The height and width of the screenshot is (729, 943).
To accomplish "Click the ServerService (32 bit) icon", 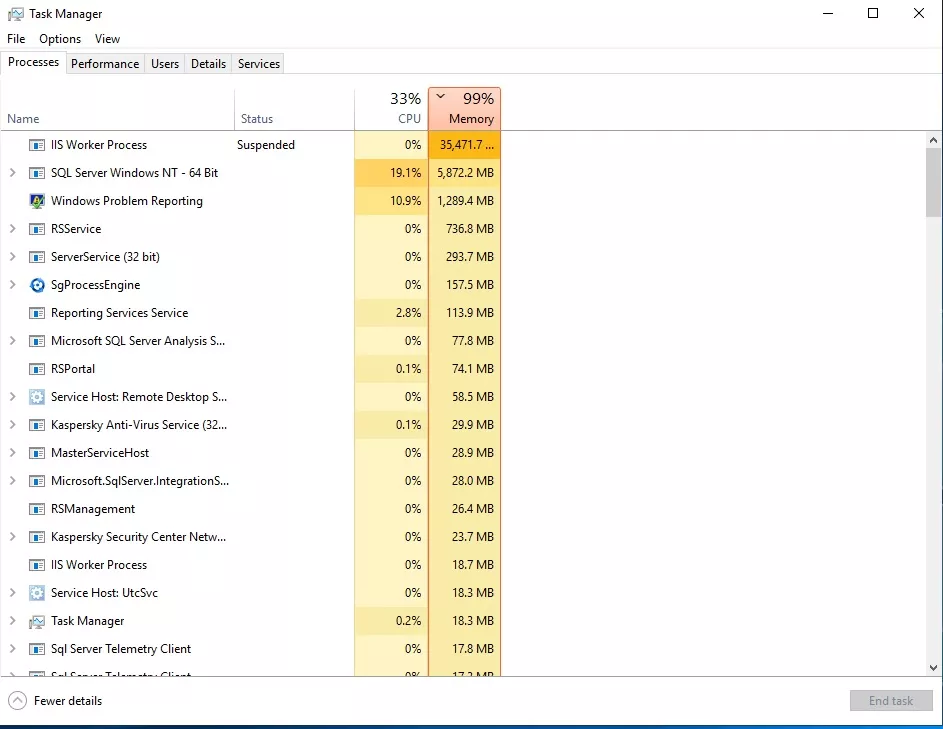I will [37, 257].
